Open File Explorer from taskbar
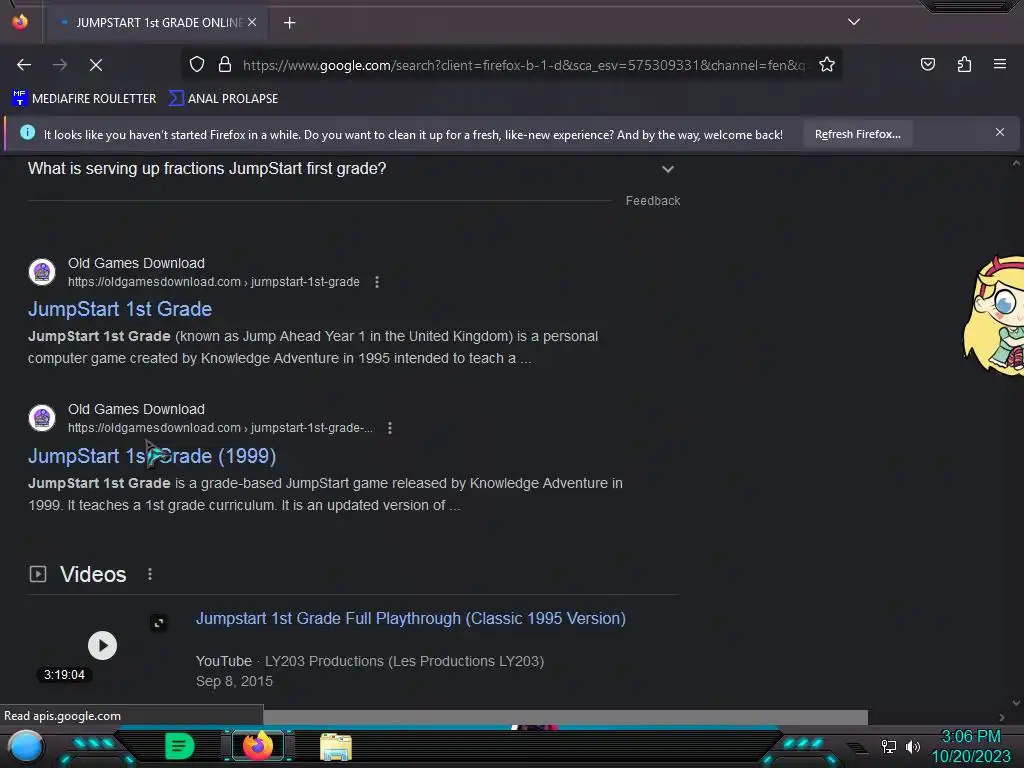Image resolution: width=1024 pixels, height=768 pixels. coord(336,747)
